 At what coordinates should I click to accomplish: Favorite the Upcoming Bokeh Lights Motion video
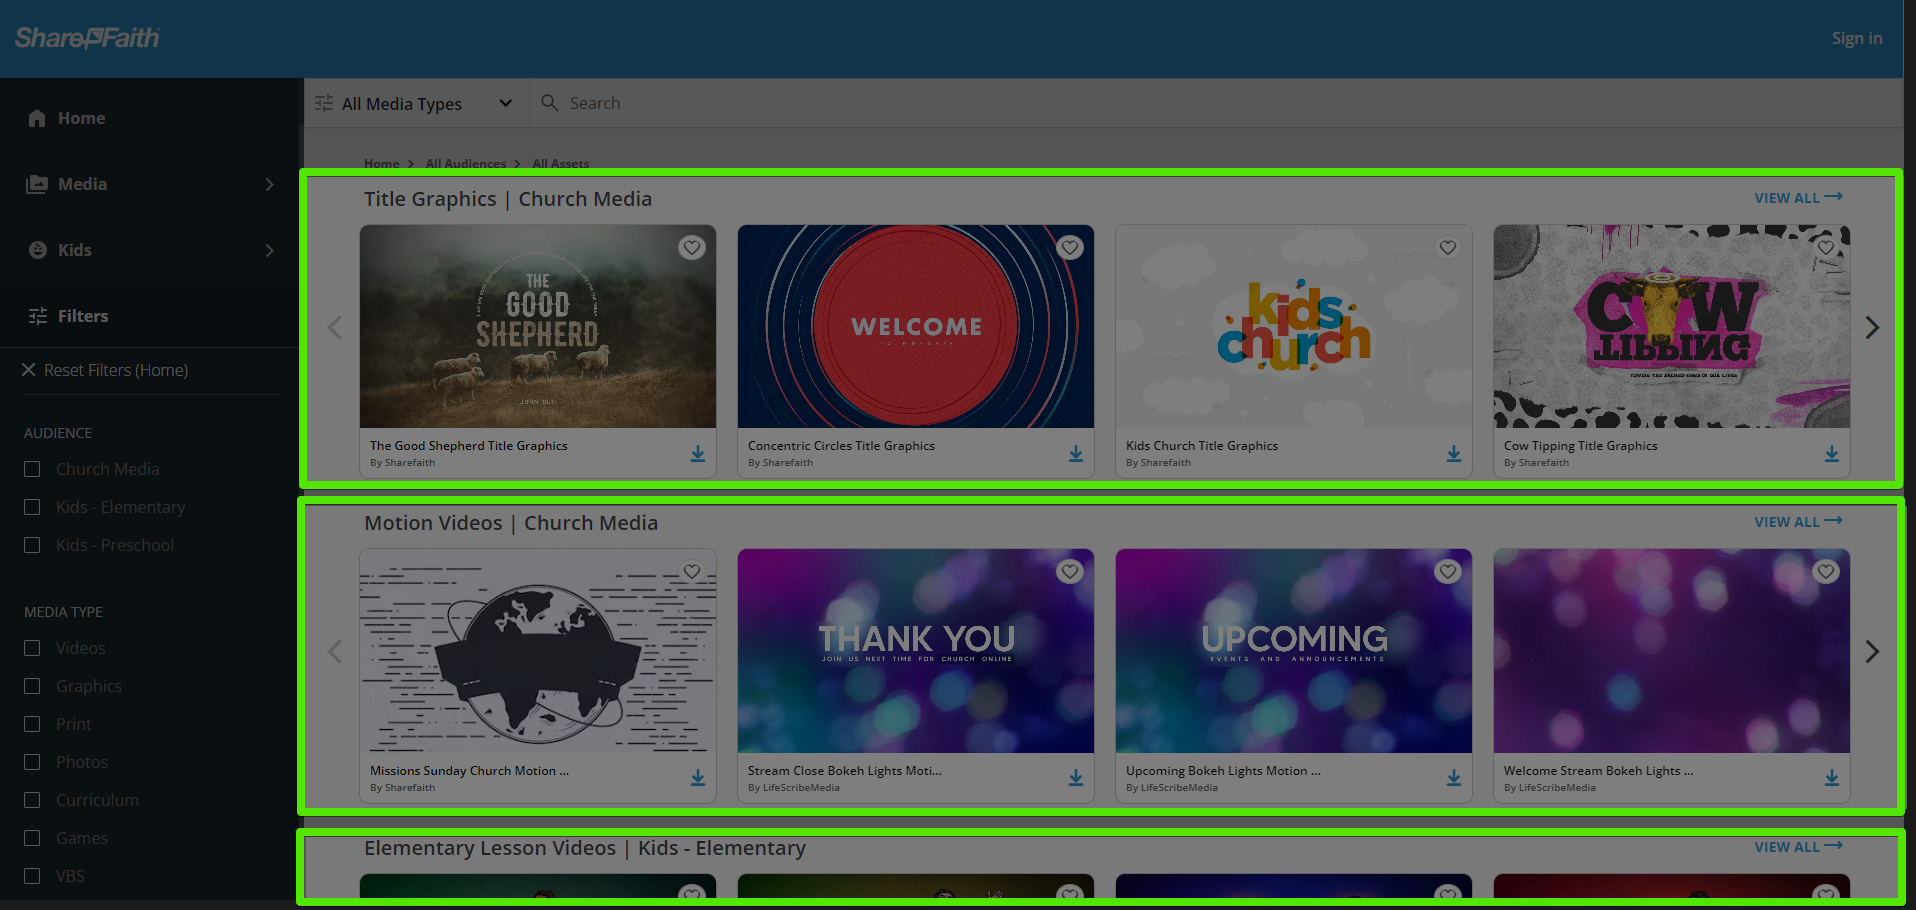tap(1447, 571)
